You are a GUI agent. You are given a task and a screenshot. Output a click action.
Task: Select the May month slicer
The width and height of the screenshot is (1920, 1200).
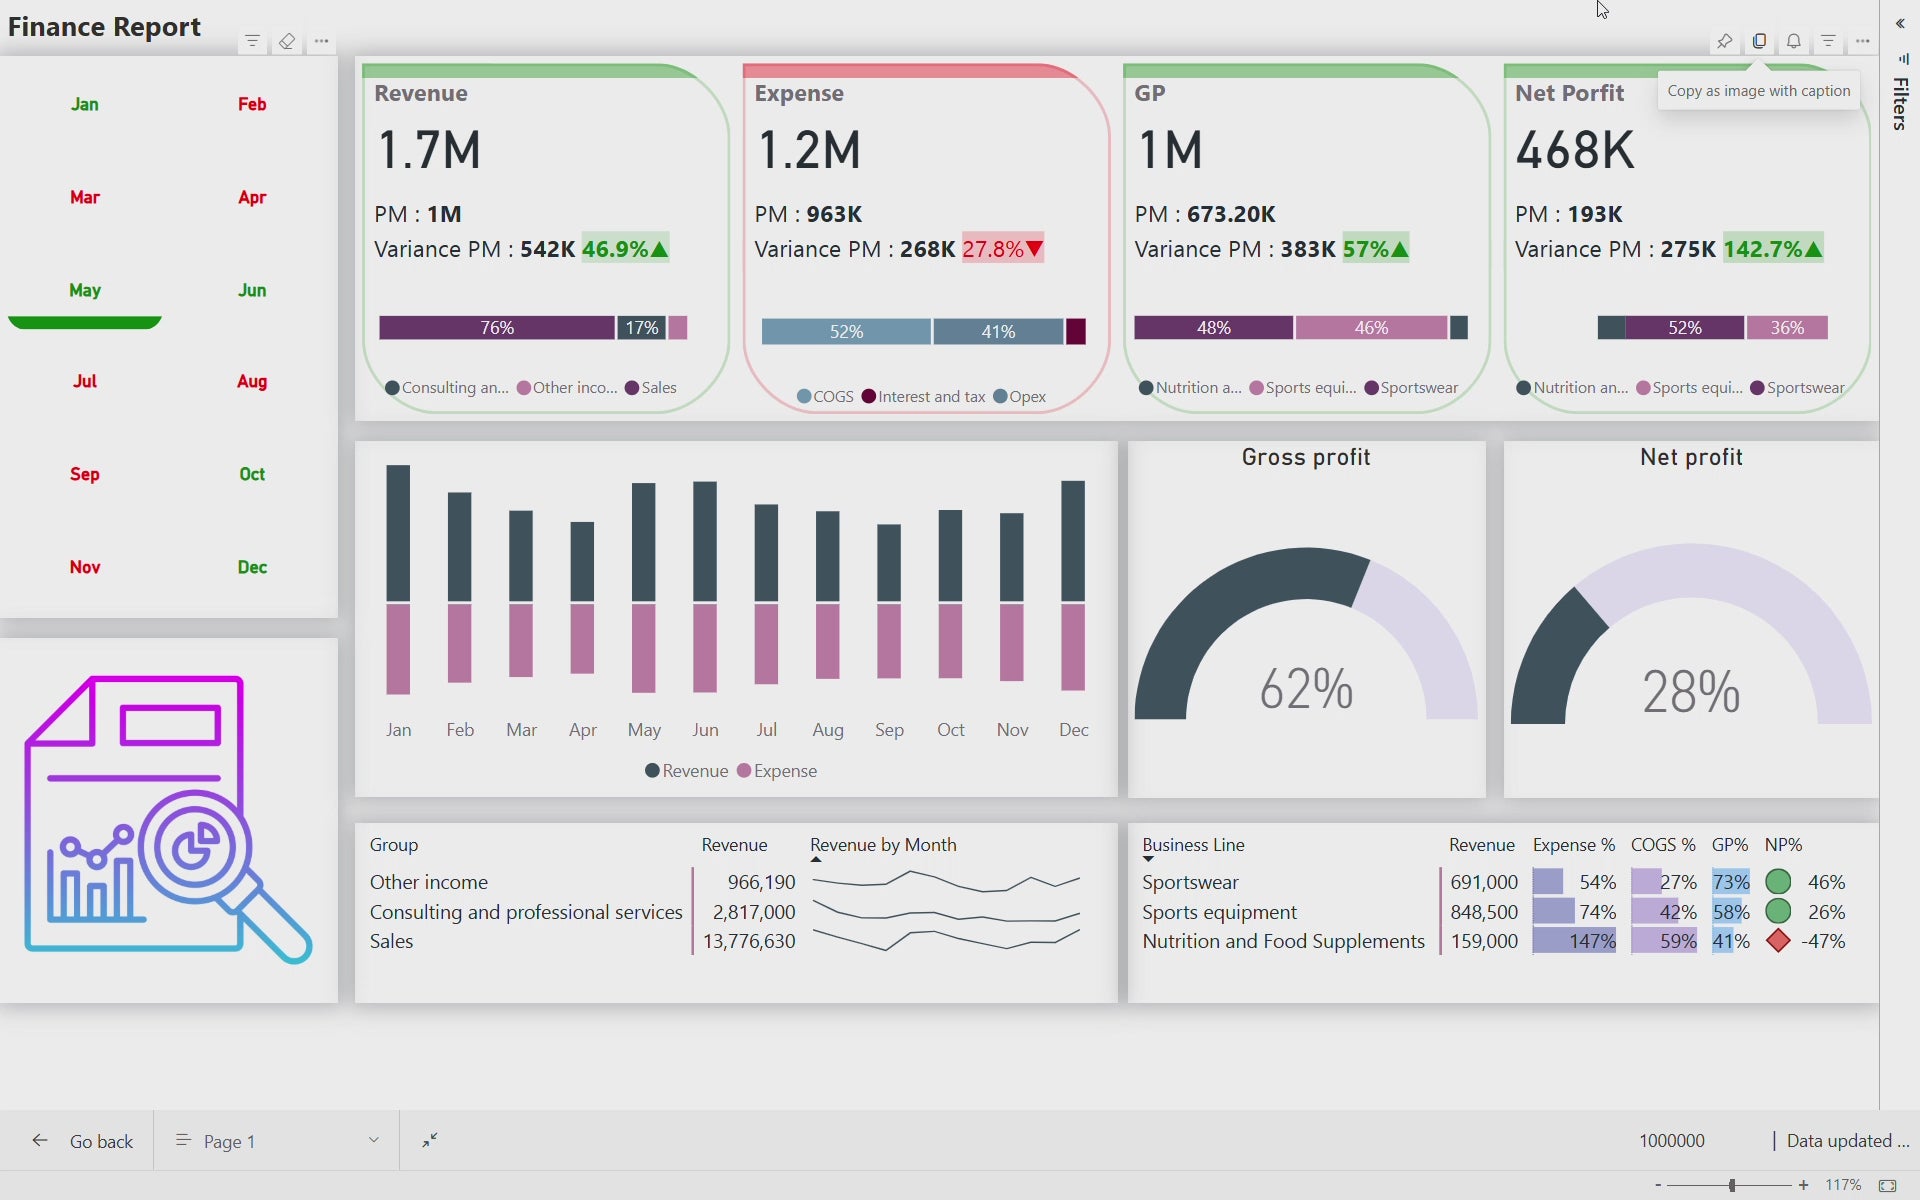(x=85, y=290)
